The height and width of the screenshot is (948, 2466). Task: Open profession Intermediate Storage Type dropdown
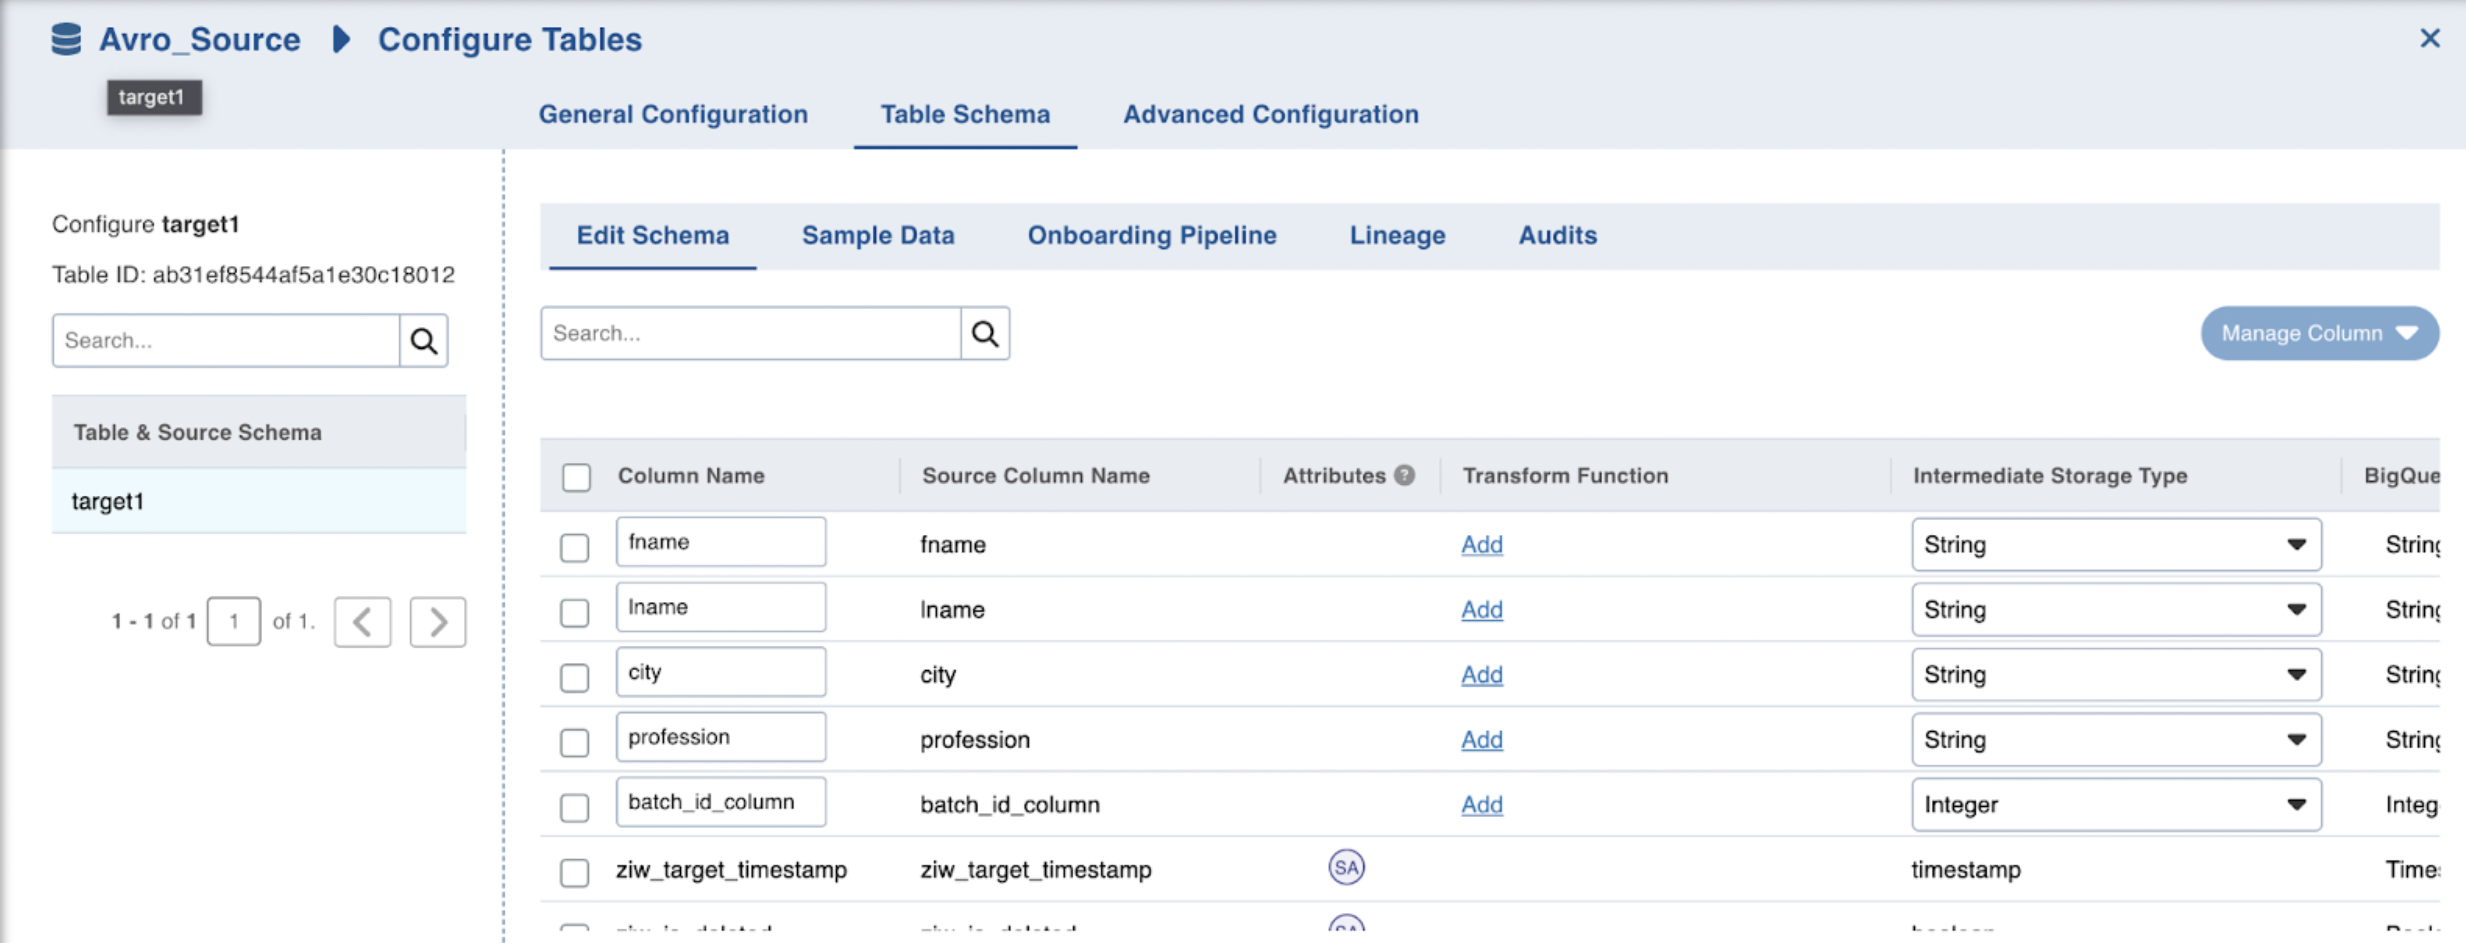coord(2116,740)
